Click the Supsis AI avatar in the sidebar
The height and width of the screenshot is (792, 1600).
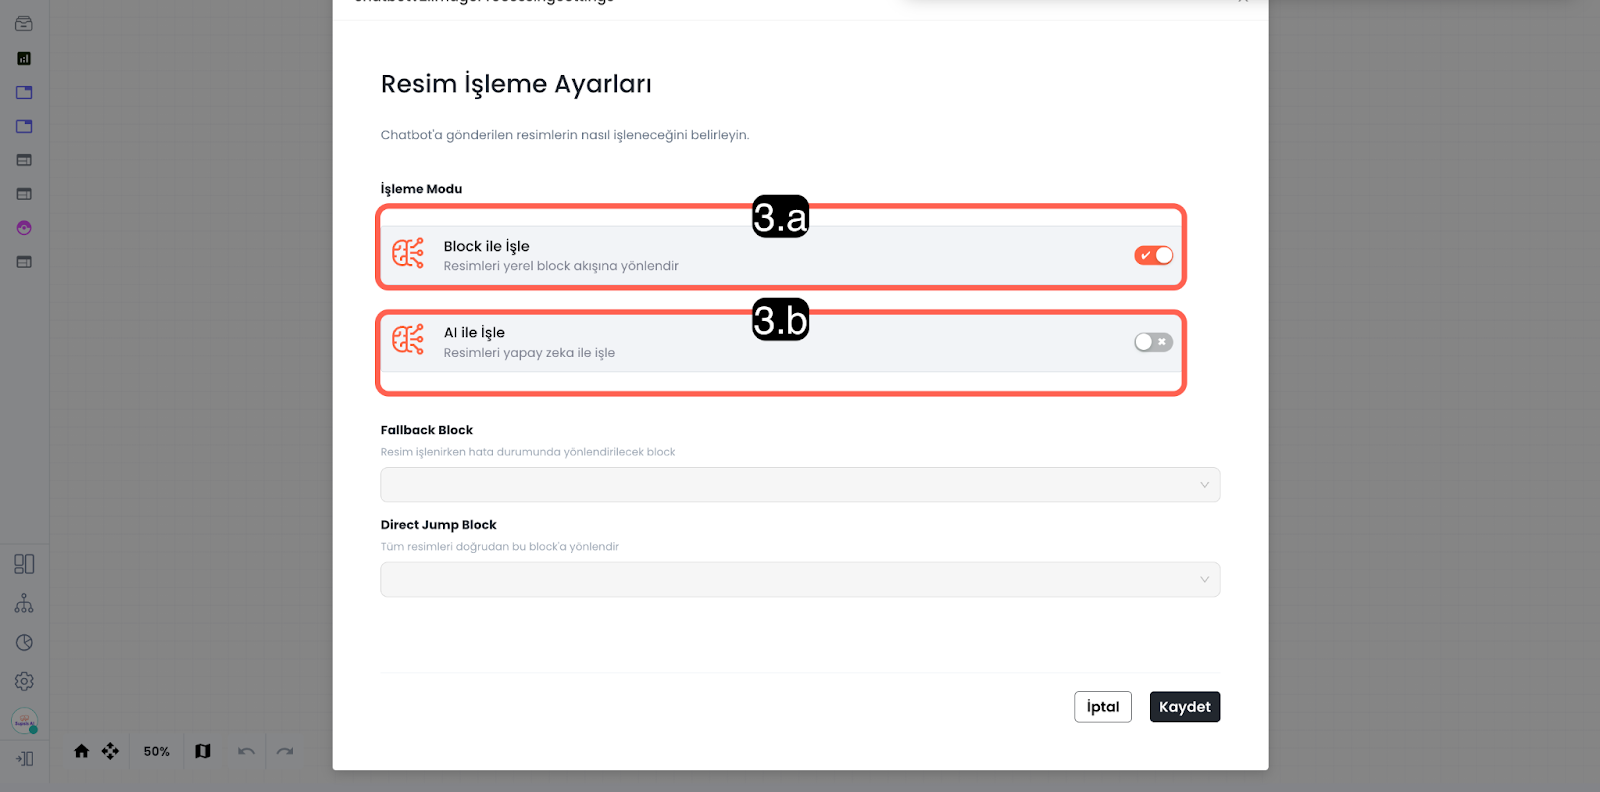24,720
